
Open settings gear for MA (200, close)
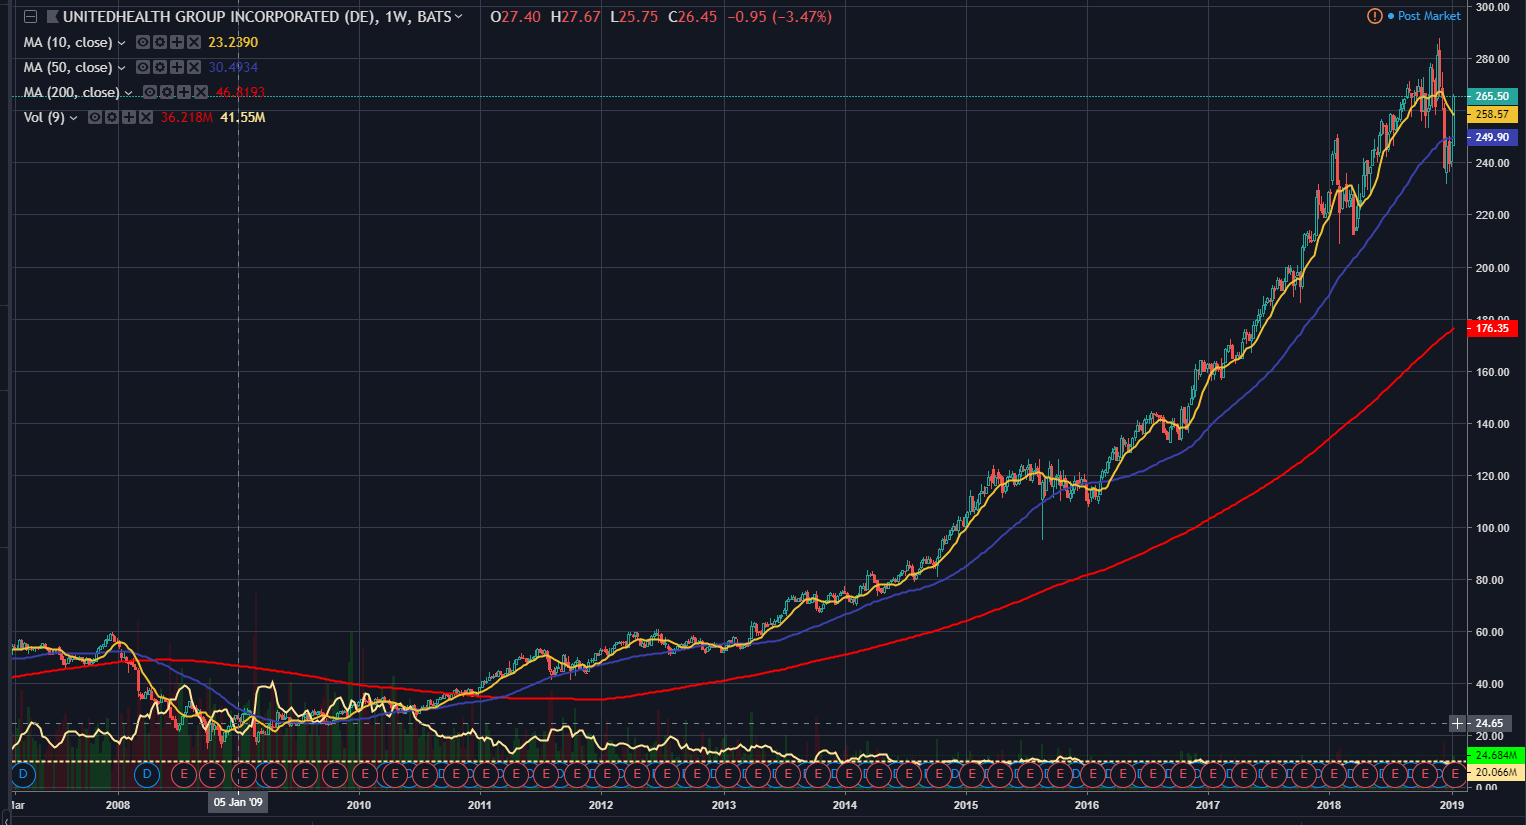tap(167, 92)
